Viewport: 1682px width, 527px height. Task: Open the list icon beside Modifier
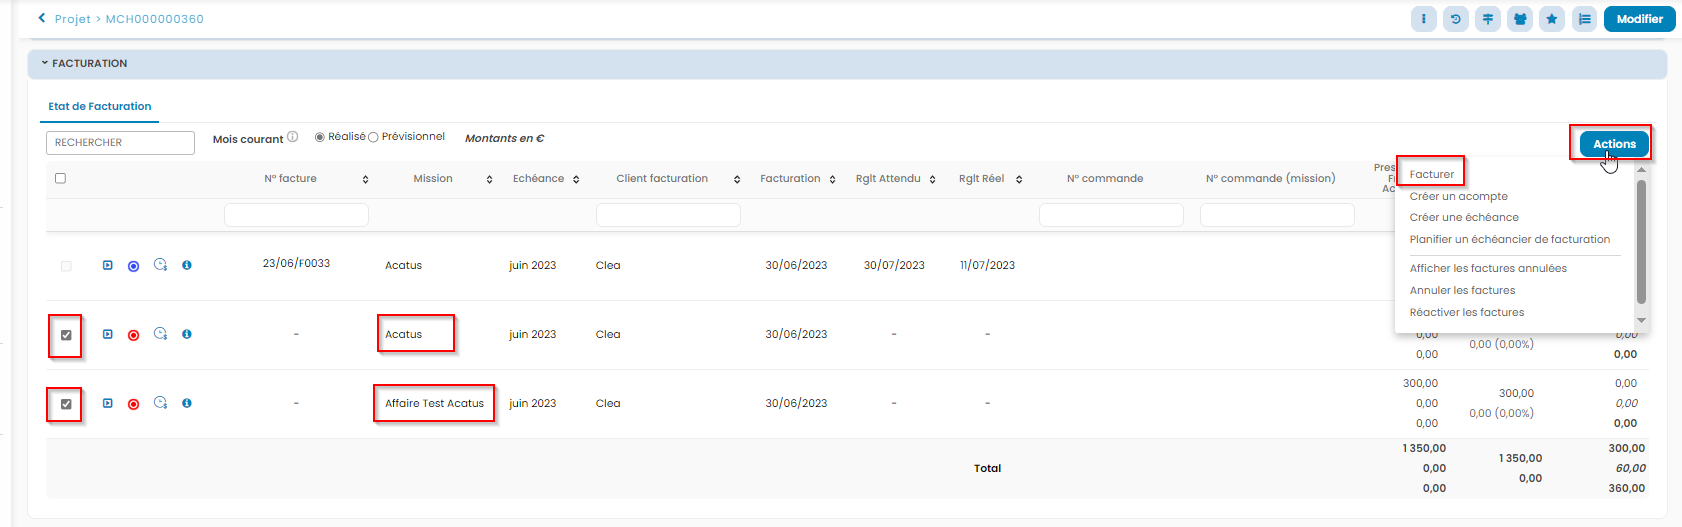(1584, 19)
